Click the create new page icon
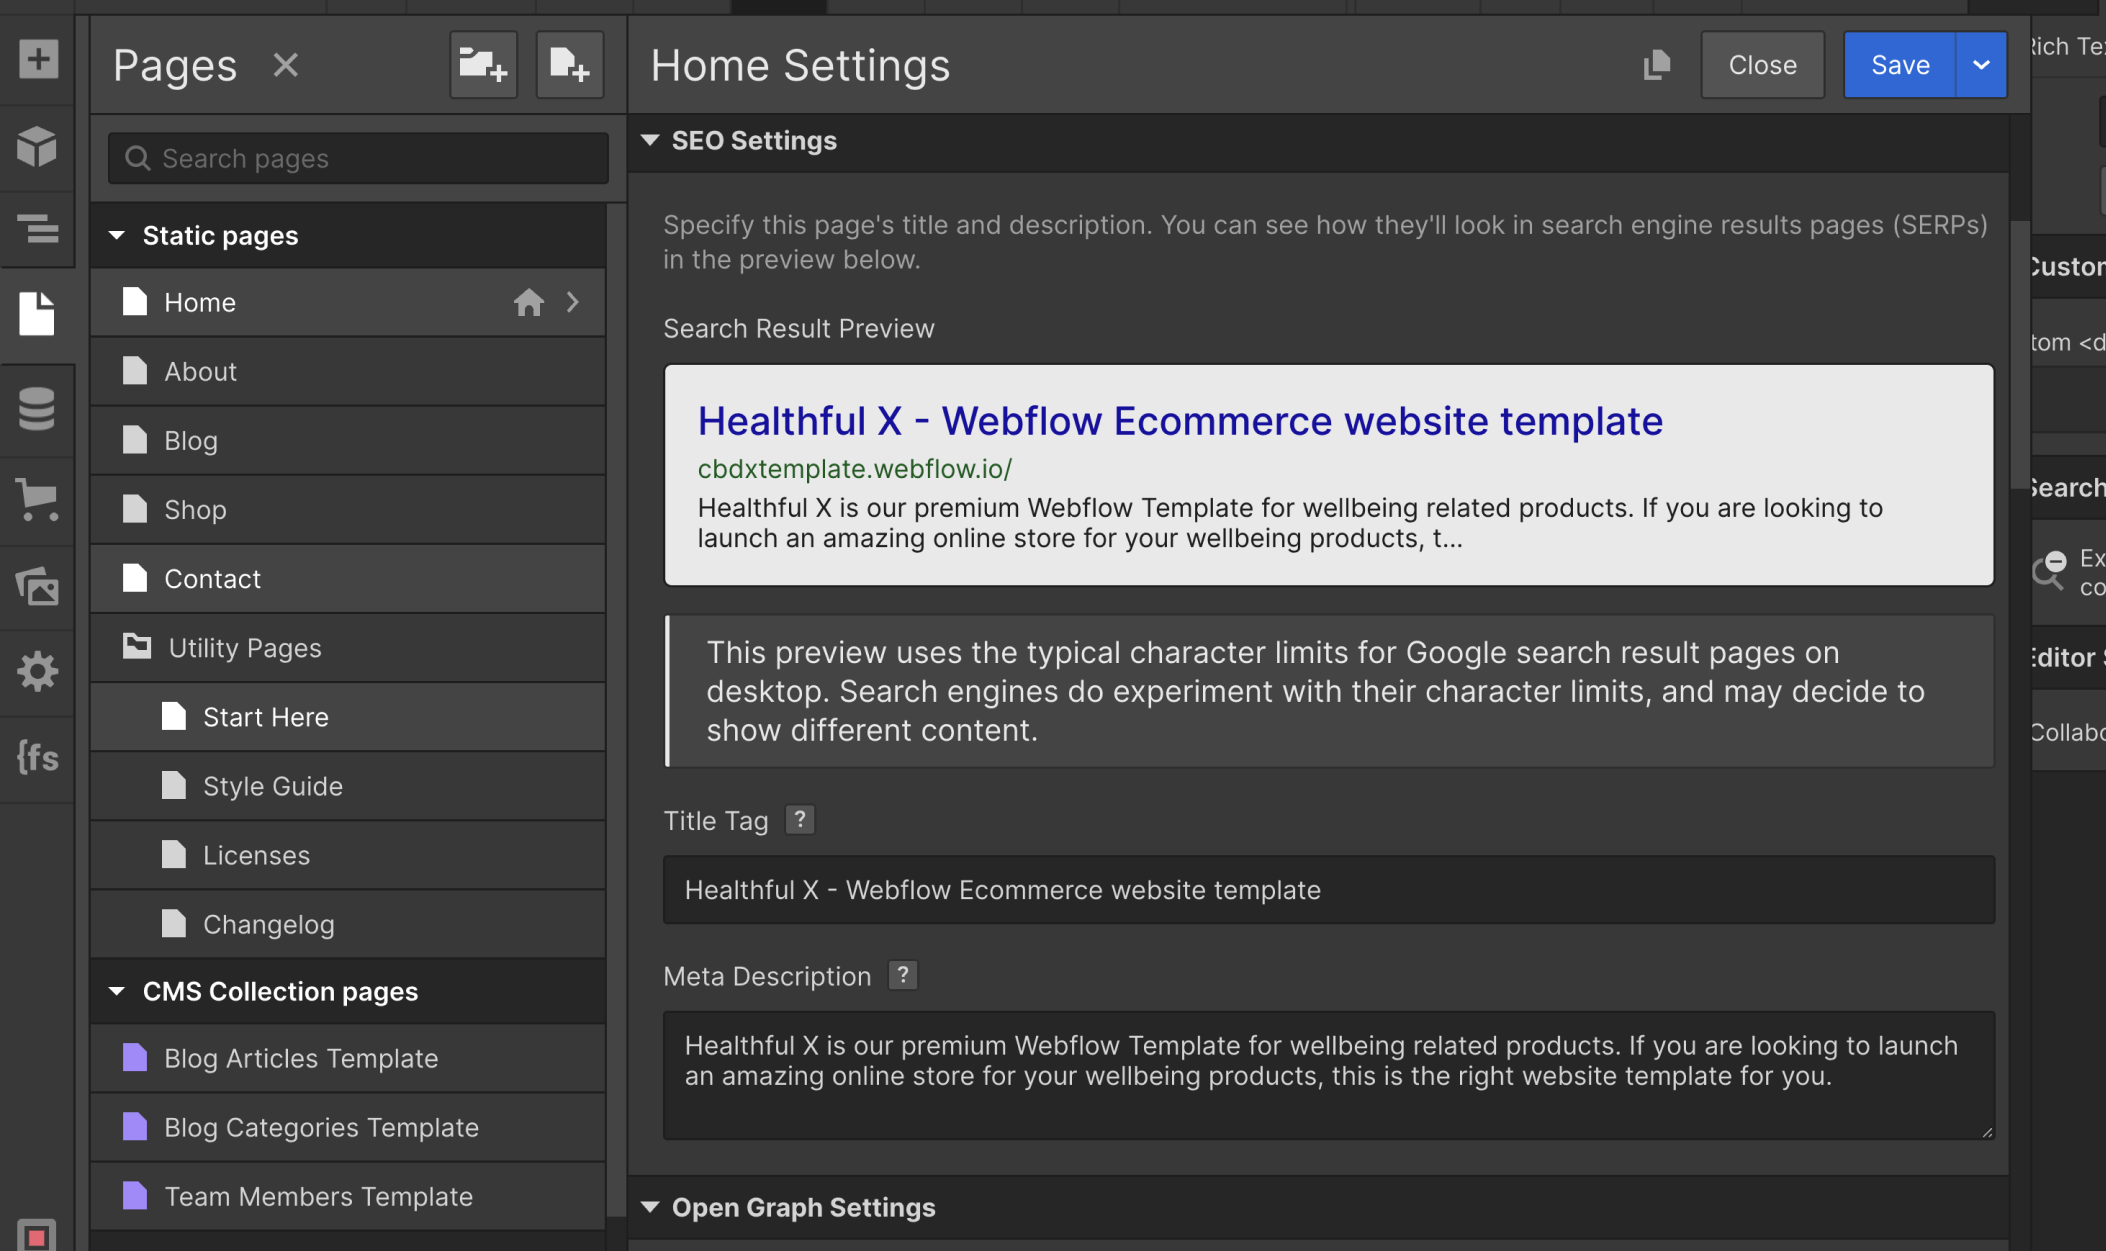The height and width of the screenshot is (1251, 2106). 570,65
